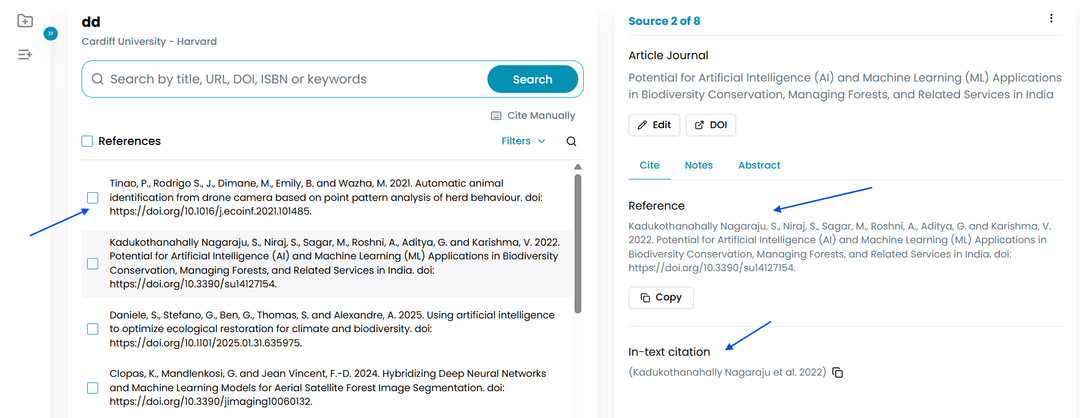Open the Abstract tab
The height and width of the screenshot is (418, 1080).
pyautogui.click(x=759, y=165)
